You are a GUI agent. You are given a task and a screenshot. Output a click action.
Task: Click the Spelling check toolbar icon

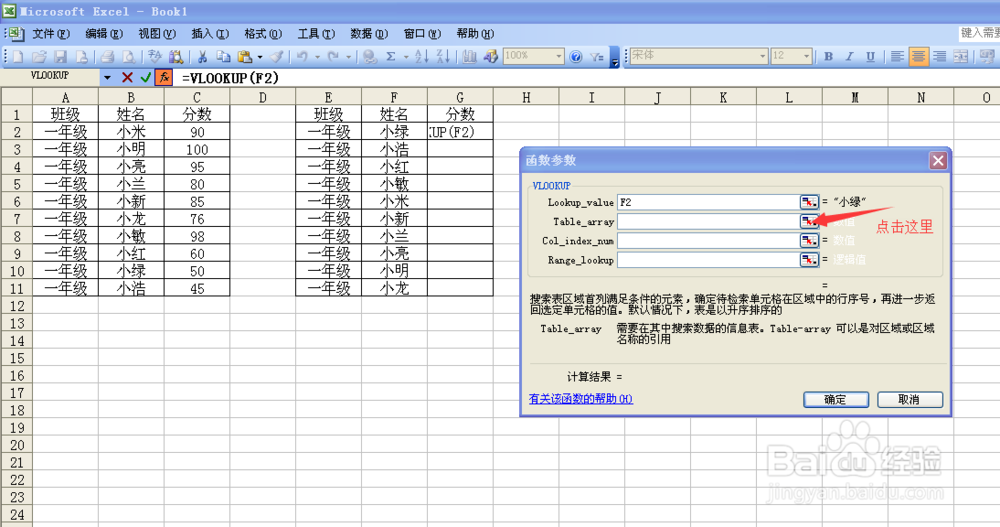click(154, 57)
